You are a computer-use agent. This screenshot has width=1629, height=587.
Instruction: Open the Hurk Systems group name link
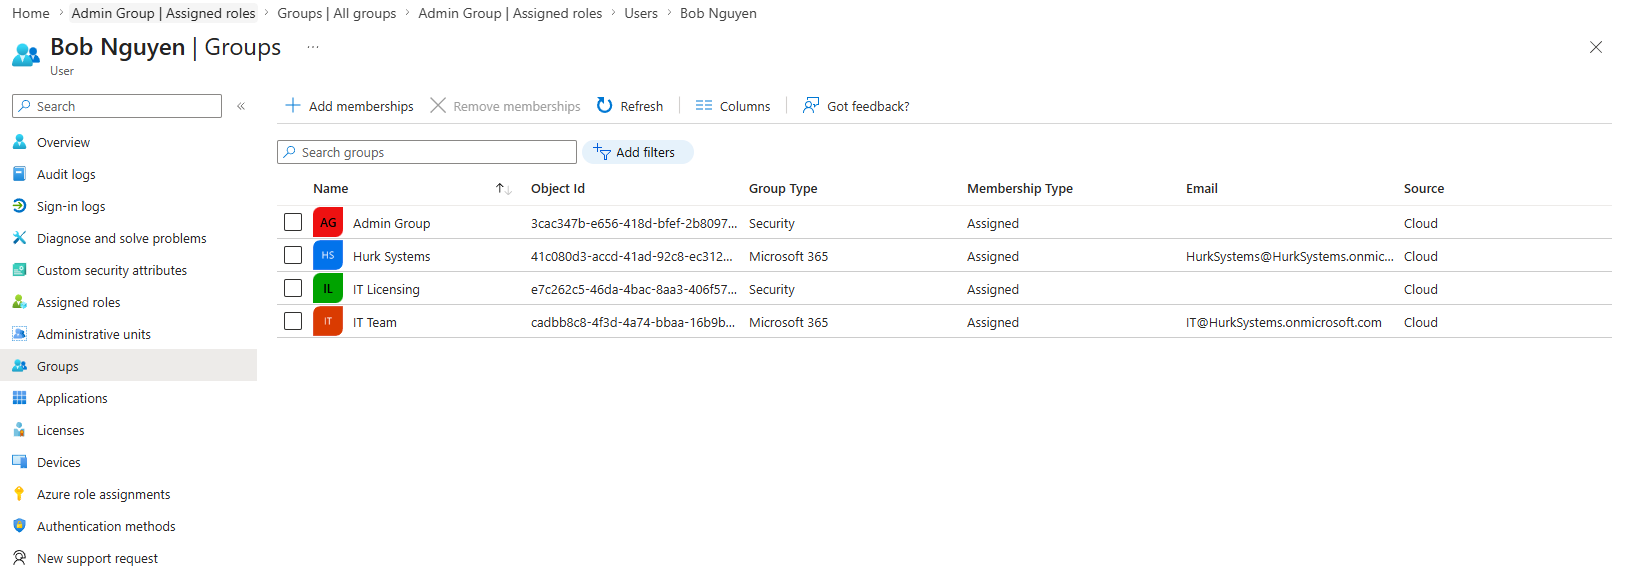(392, 256)
